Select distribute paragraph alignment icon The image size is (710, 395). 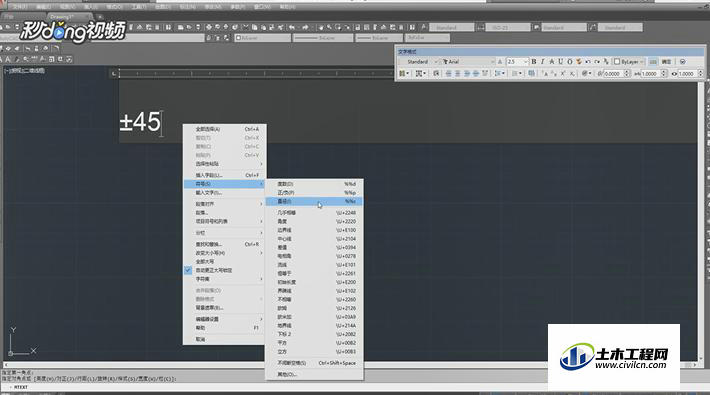pos(485,73)
